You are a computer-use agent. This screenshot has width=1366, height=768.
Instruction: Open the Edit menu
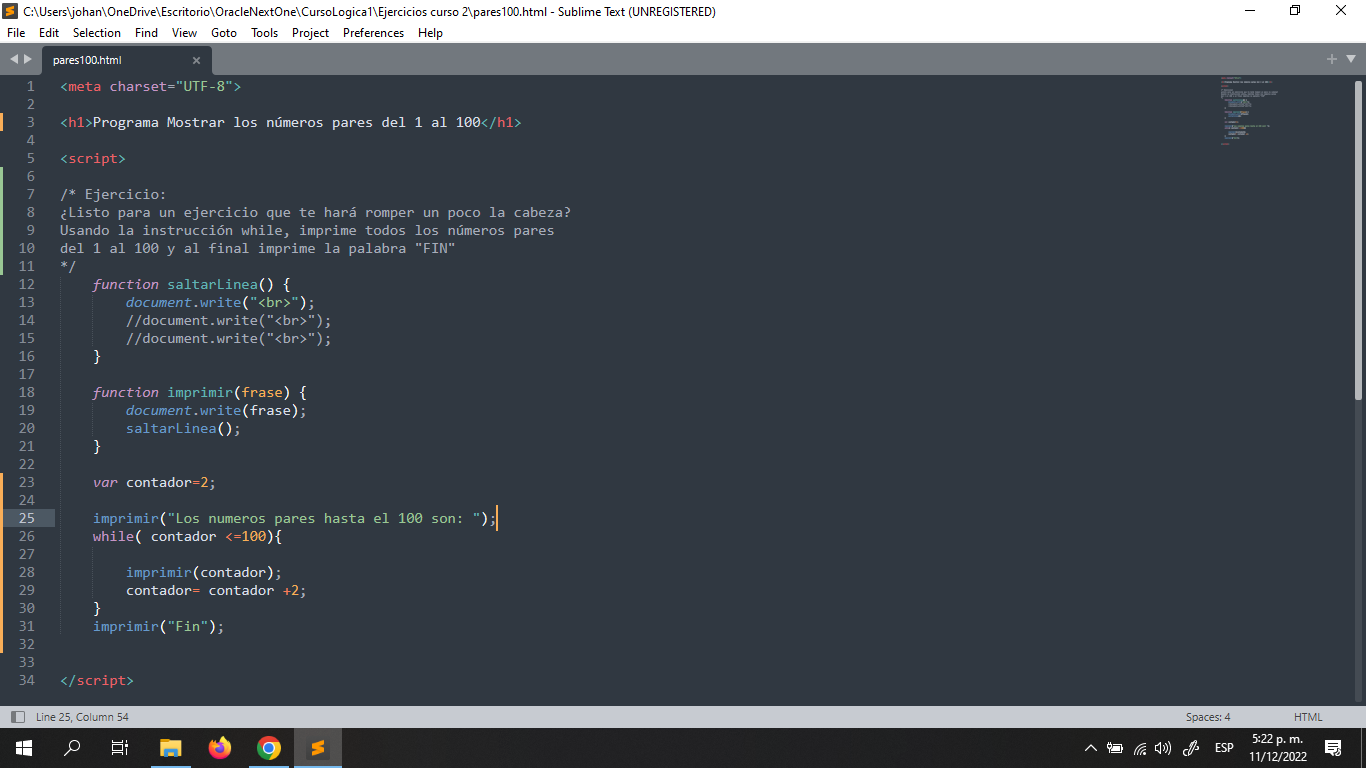click(49, 33)
